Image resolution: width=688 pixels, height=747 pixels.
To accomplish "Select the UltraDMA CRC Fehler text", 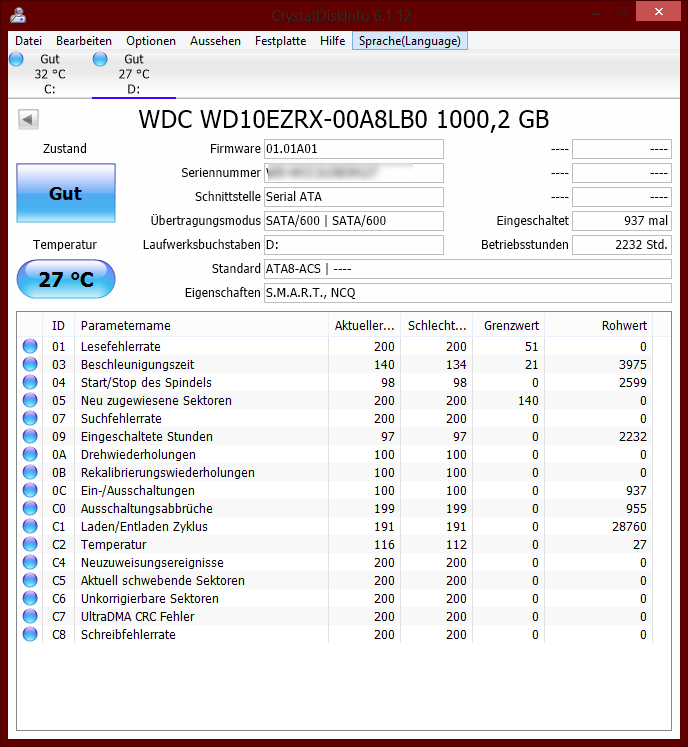I will pos(137,617).
